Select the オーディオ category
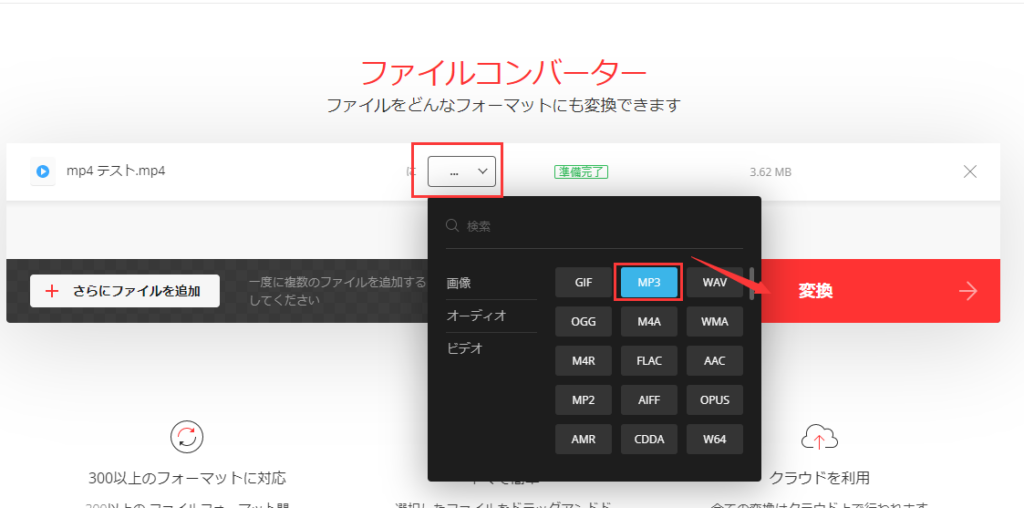 (x=476, y=316)
